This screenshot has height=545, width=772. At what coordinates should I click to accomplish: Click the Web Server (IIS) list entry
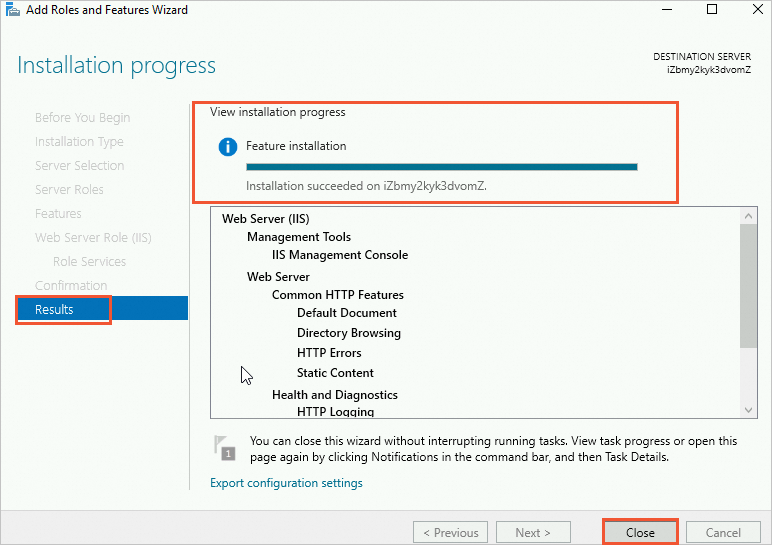265,219
